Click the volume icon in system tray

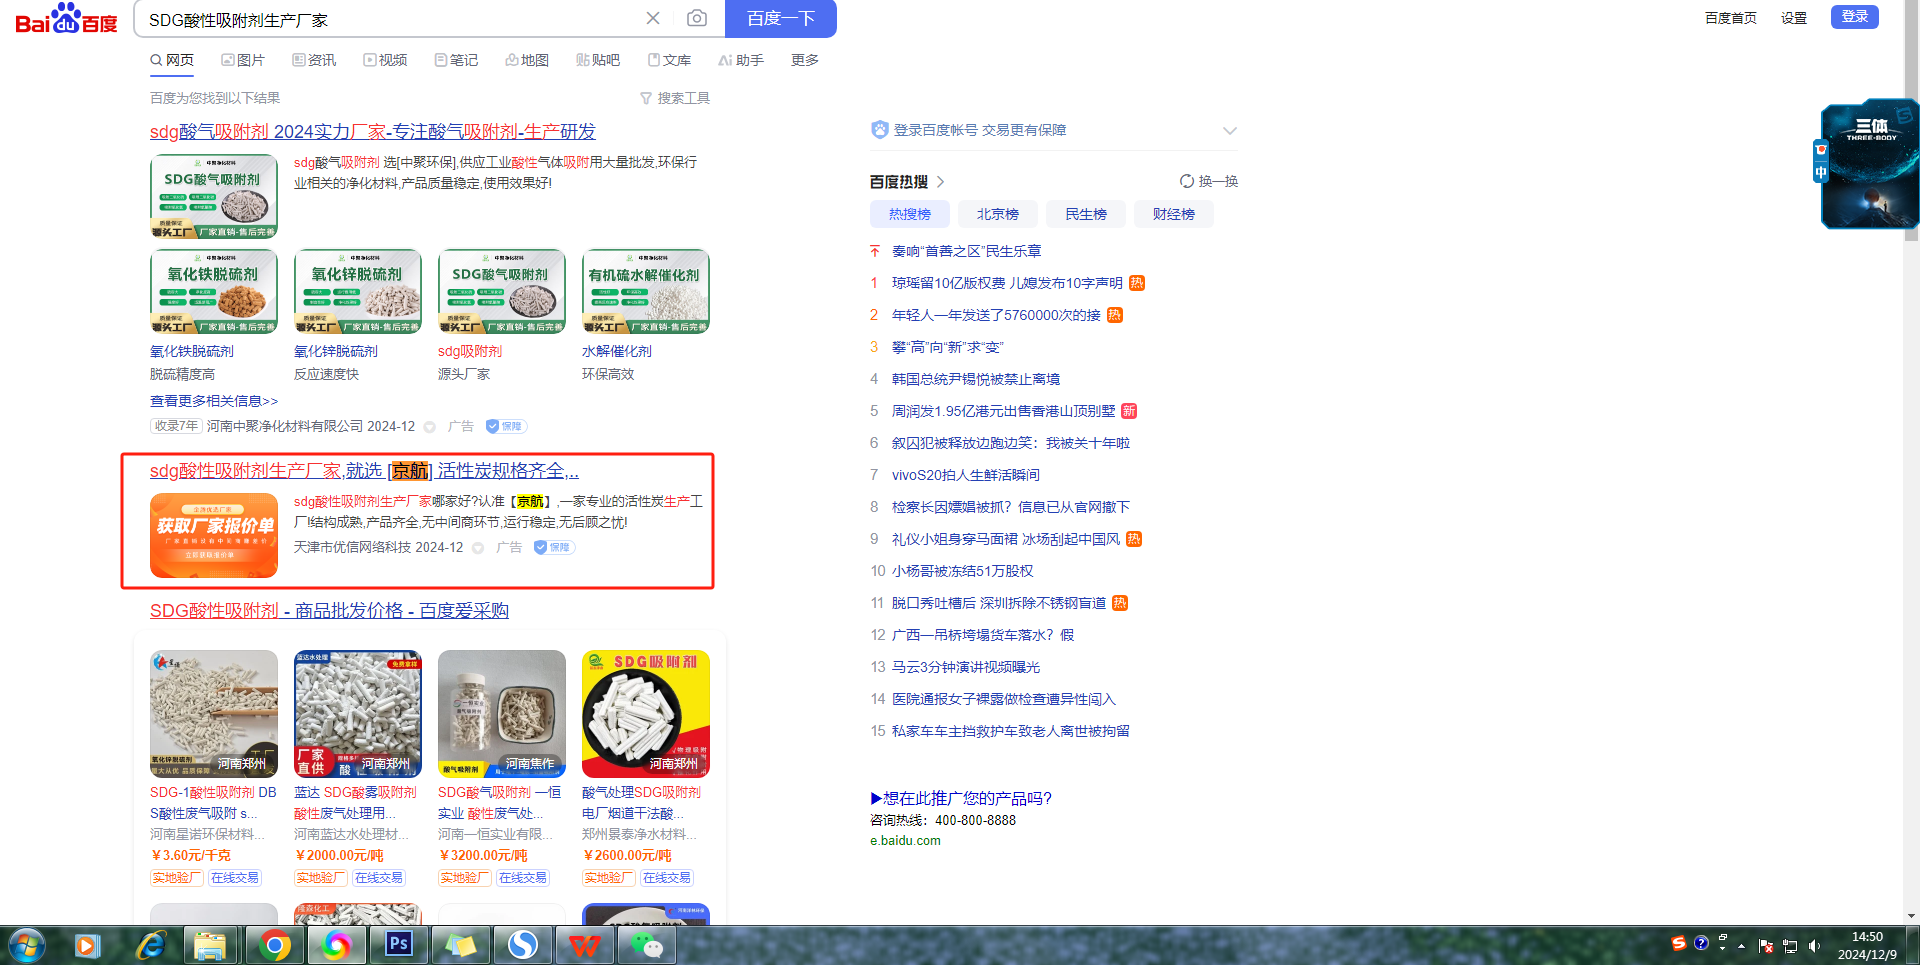pos(1814,946)
